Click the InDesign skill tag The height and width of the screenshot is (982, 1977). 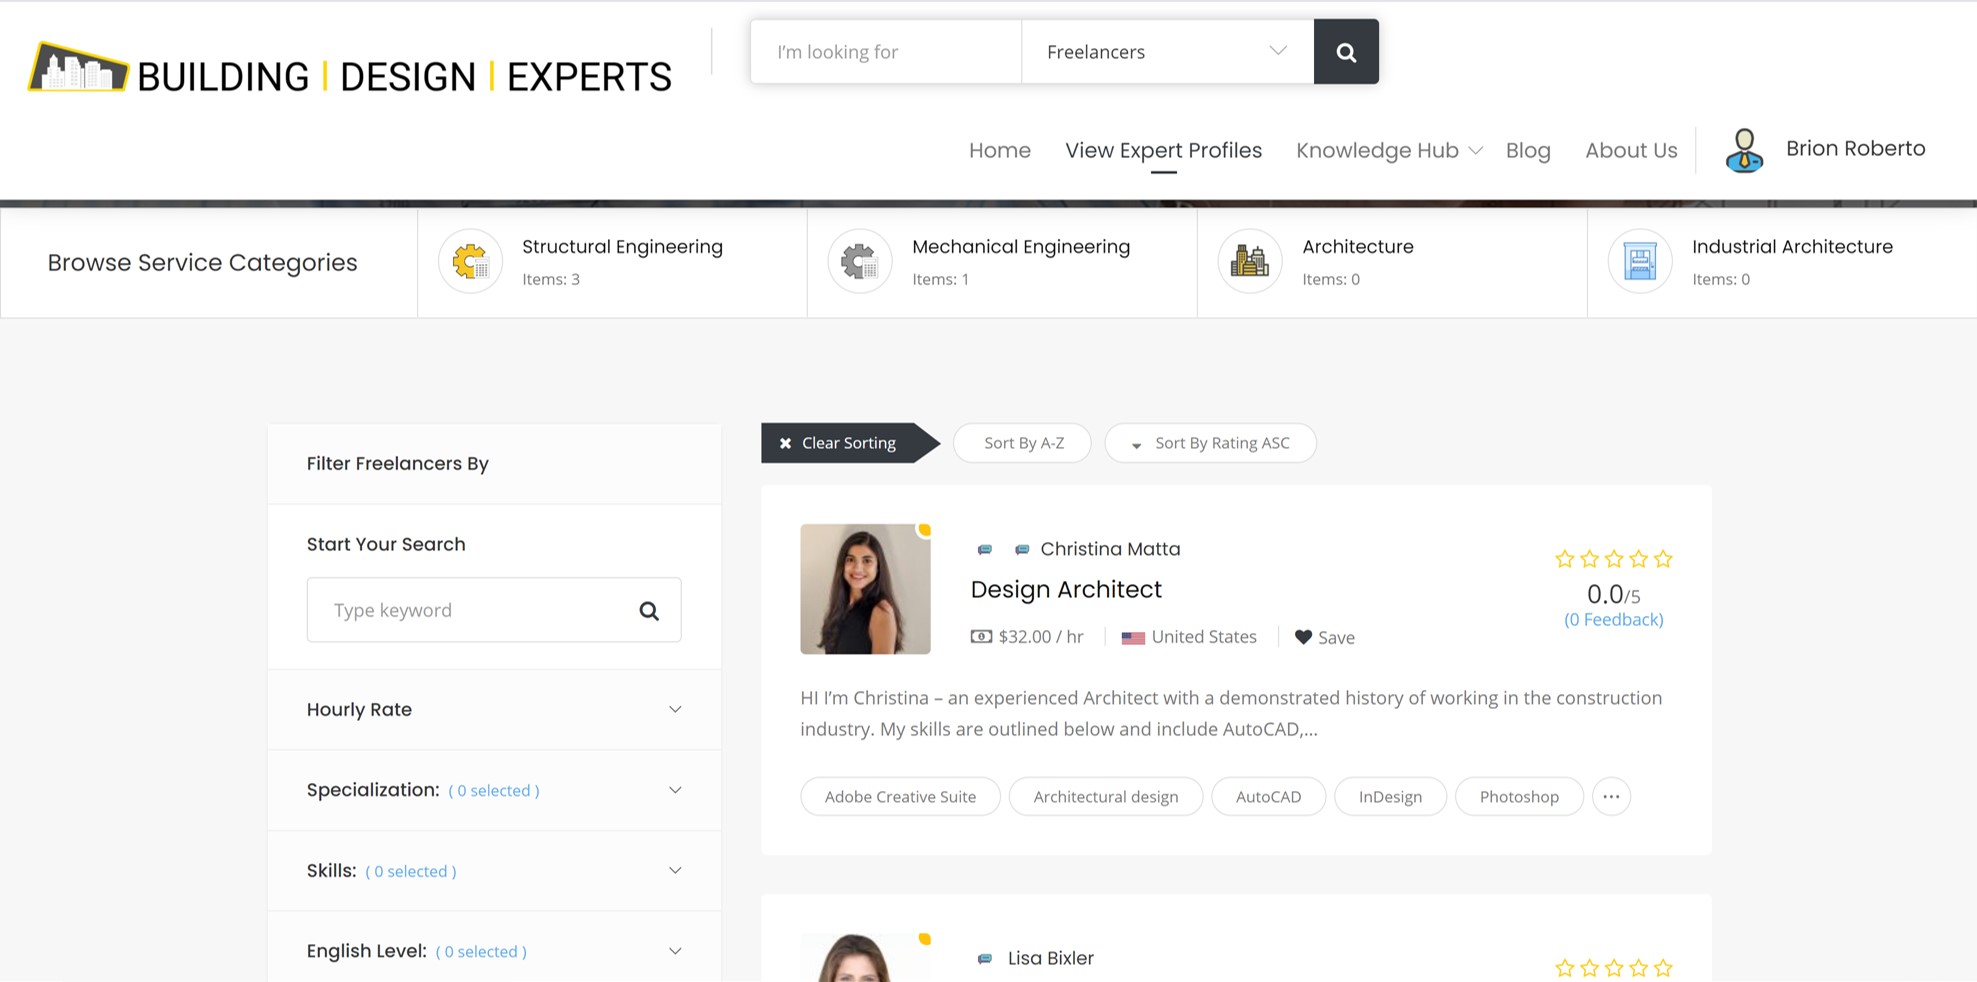[x=1390, y=797]
